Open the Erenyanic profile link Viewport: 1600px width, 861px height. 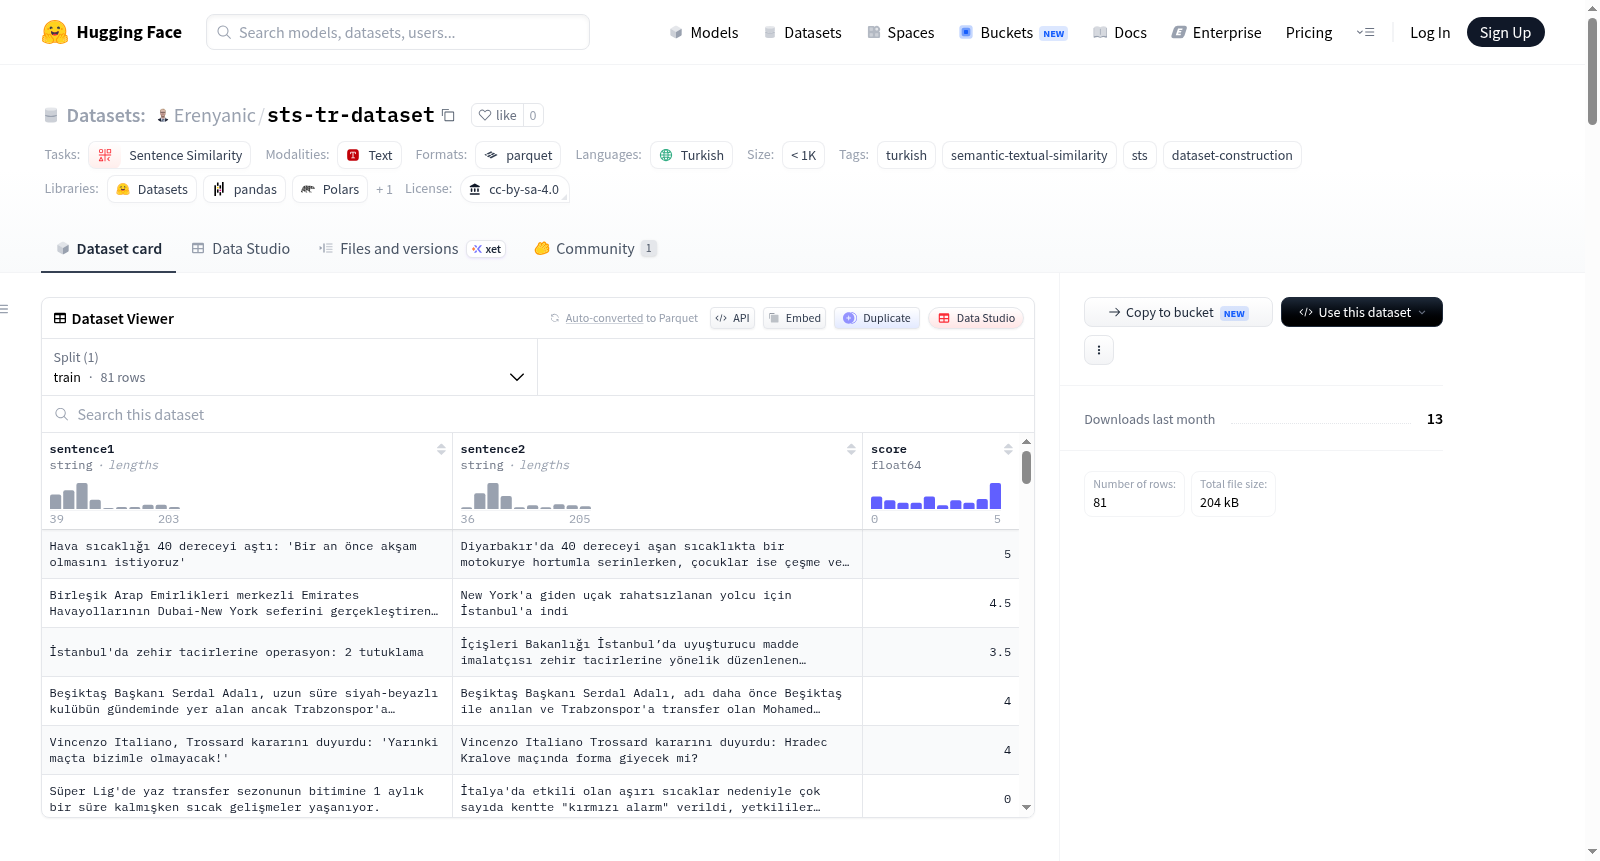pos(215,115)
